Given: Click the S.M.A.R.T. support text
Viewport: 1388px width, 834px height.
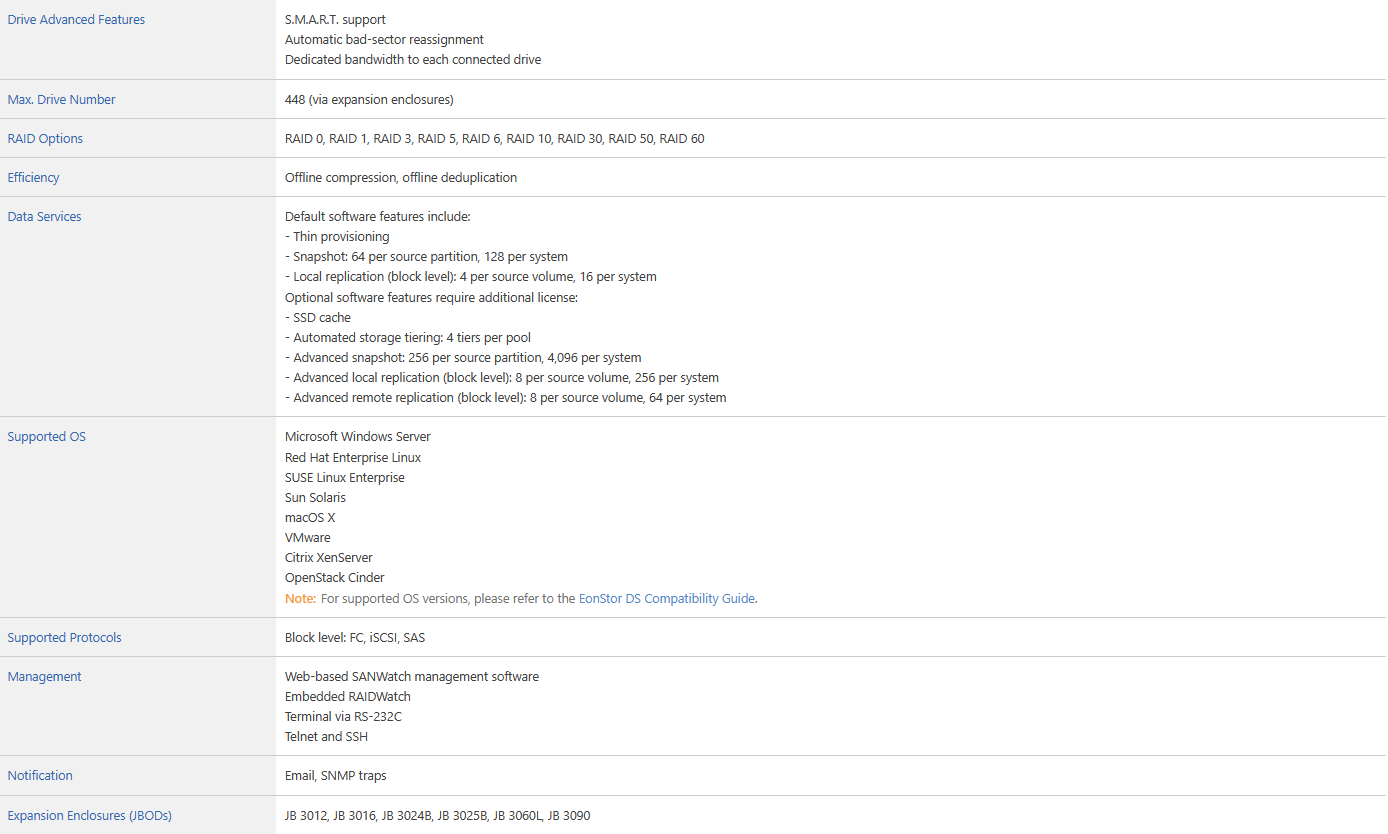Looking at the screenshot, I should pyautogui.click(x=335, y=20).
